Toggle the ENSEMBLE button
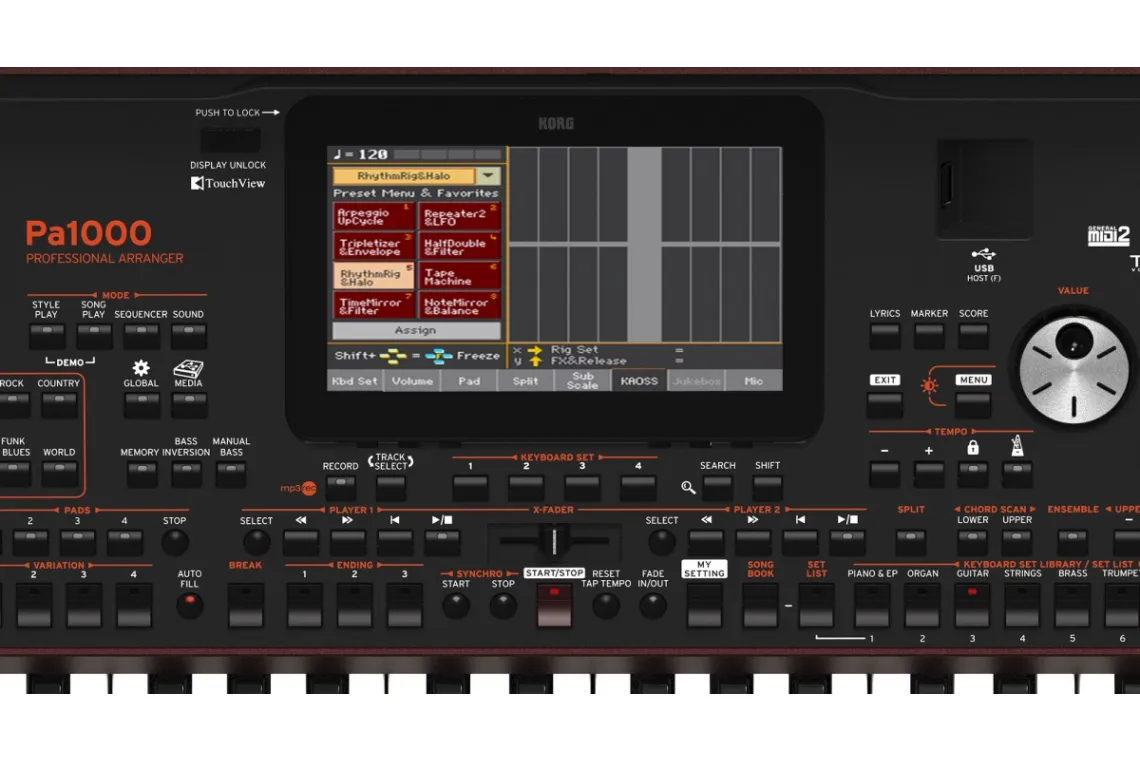1140x760 pixels. pos(1072,543)
